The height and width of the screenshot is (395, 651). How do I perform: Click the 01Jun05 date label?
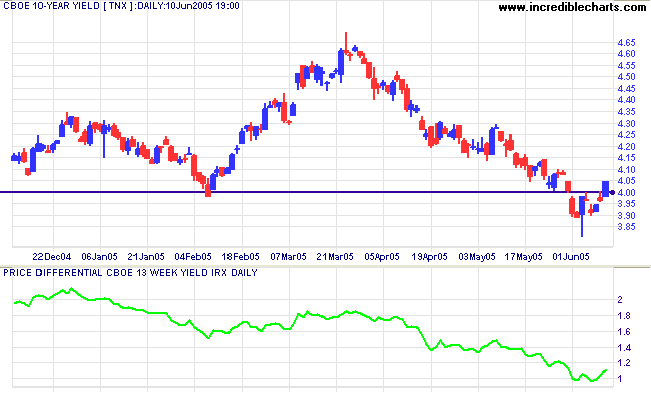coord(570,257)
